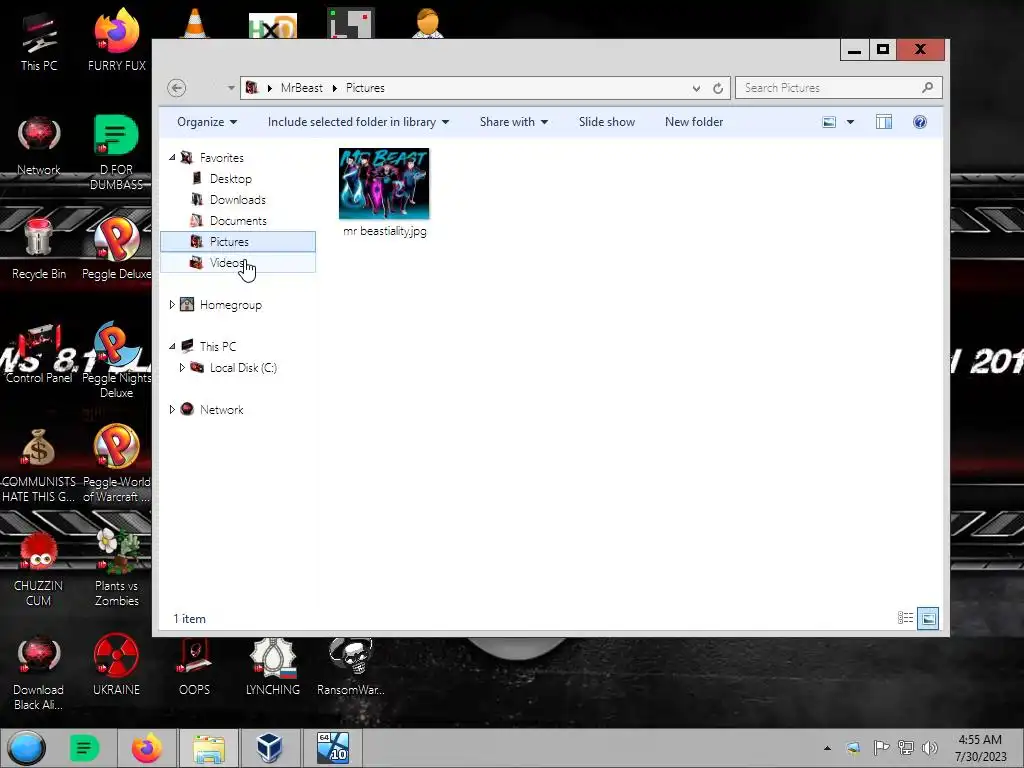1024x768 pixels.
Task: Open OOPS desktop shortcut
Action: coord(194,666)
